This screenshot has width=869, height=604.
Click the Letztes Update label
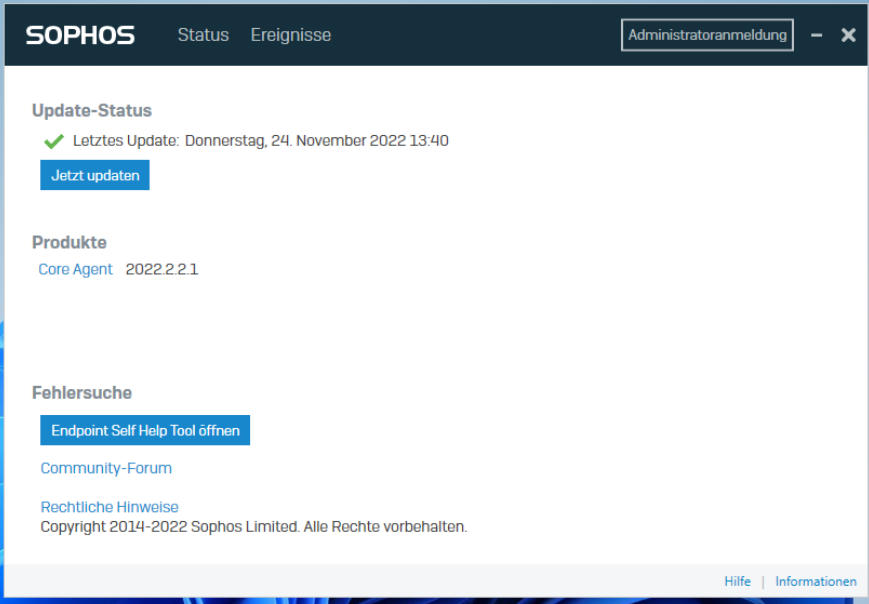tap(126, 141)
